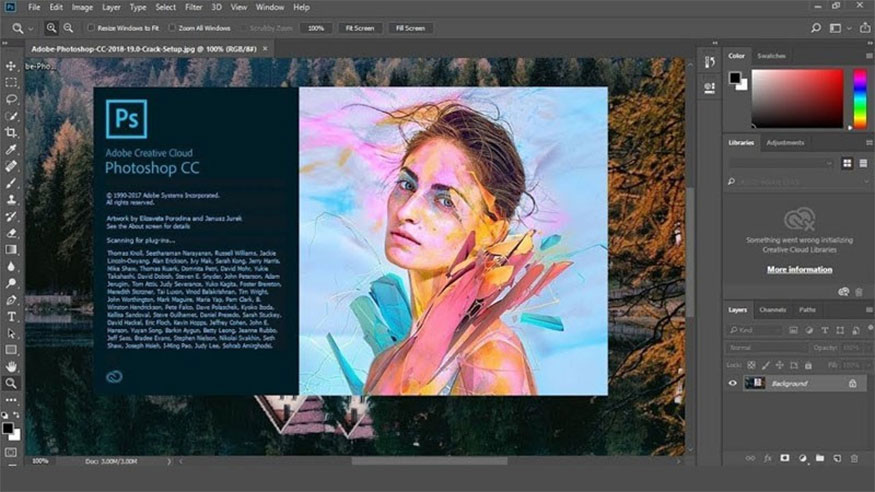The width and height of the screenshot is (875, 492).
Task: Select the Brush tool
Action: click(x=11, y=183)
